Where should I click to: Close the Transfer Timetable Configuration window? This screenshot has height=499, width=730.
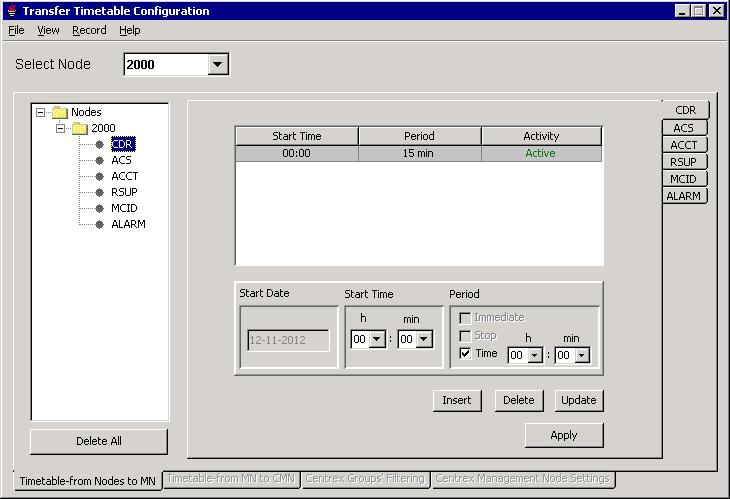coord(716,11)
